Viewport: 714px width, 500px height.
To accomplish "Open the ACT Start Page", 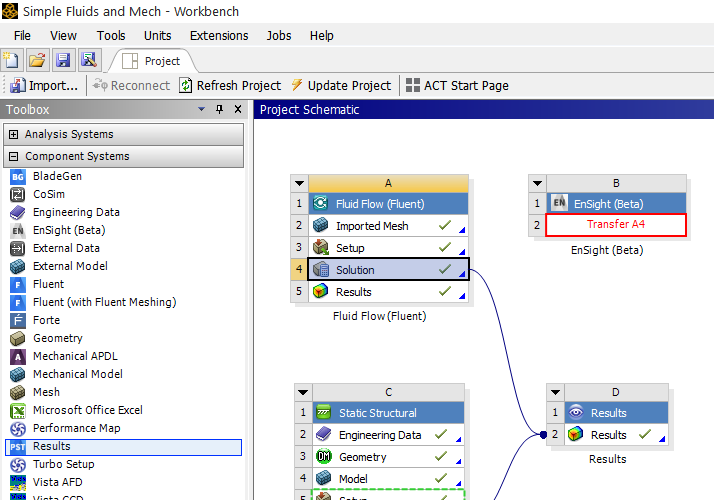I will tap(457, 86).
